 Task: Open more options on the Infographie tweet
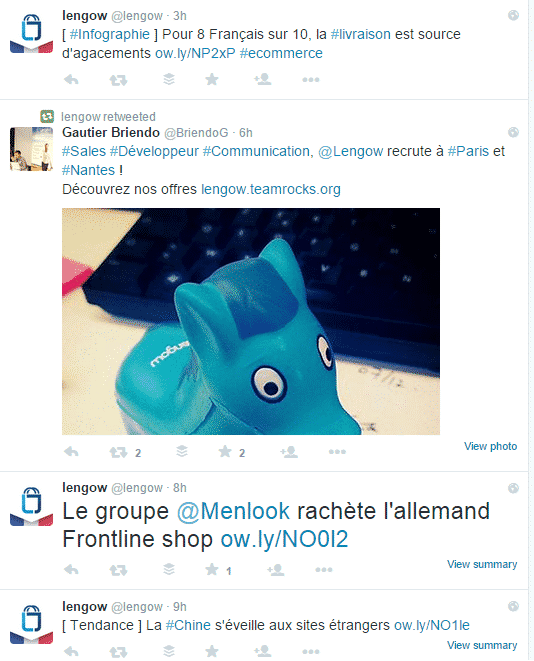pos(311,80)
